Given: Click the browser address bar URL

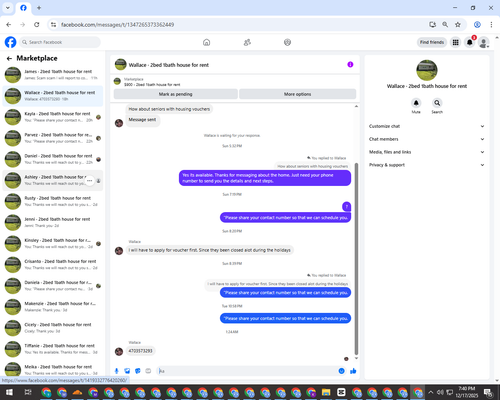Looking at the screenshot, I should (x=117, y=25).
